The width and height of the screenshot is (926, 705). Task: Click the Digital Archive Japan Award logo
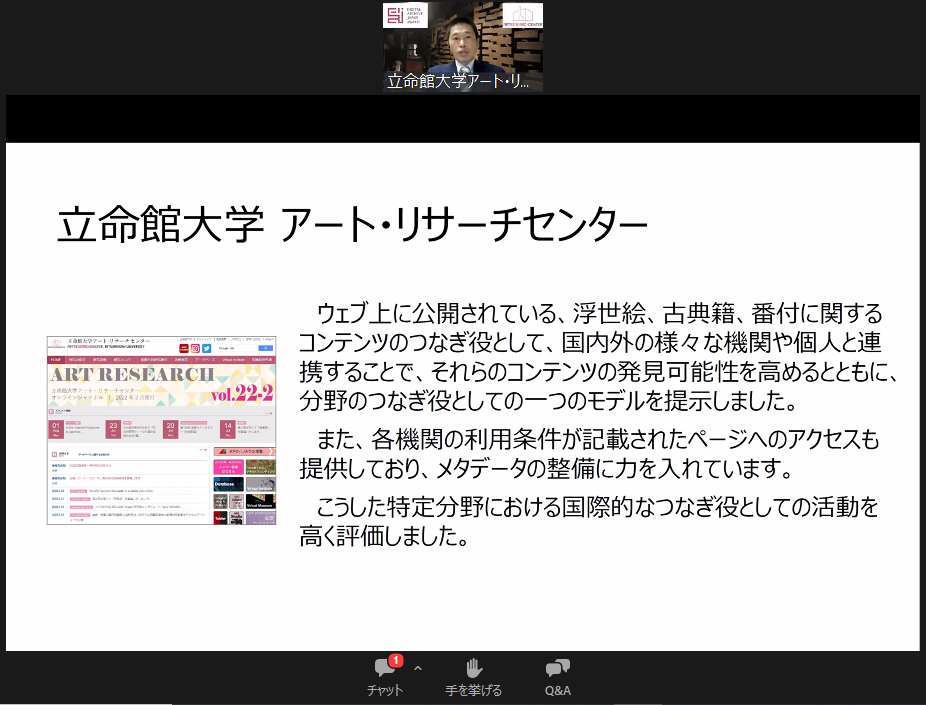[x=405, y=15]
